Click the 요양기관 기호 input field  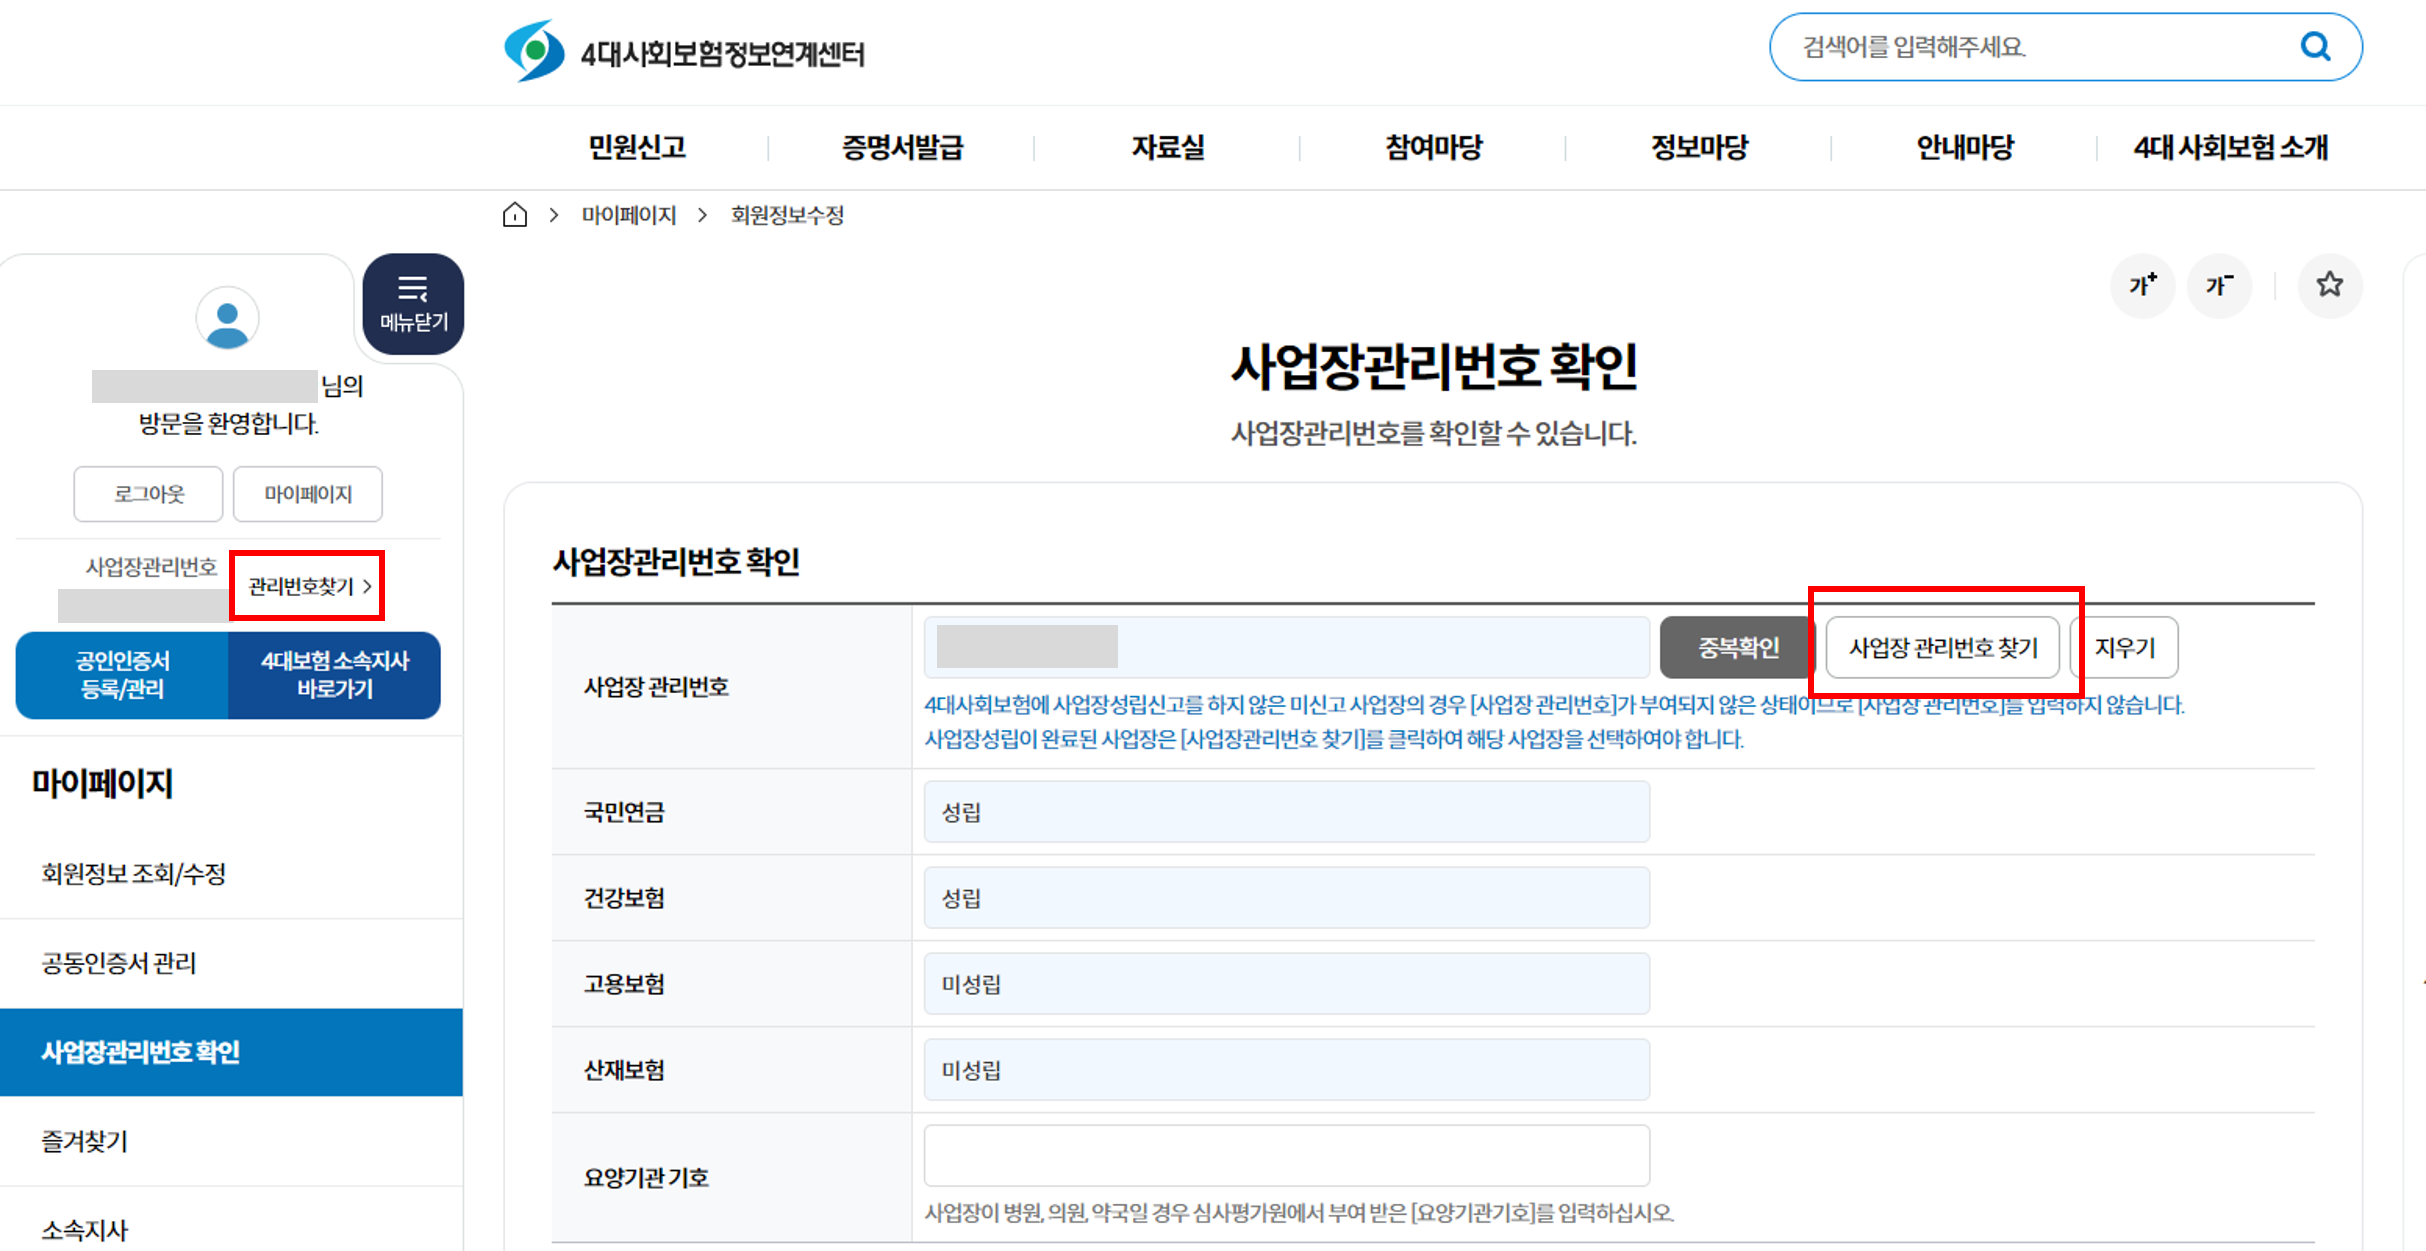pyautogui.click(x=1286, y=1155)
